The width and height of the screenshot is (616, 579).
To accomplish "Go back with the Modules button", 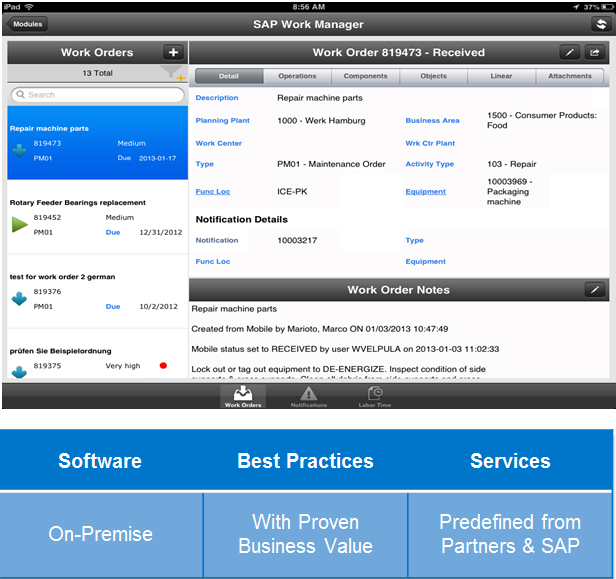I will [27, 24].
